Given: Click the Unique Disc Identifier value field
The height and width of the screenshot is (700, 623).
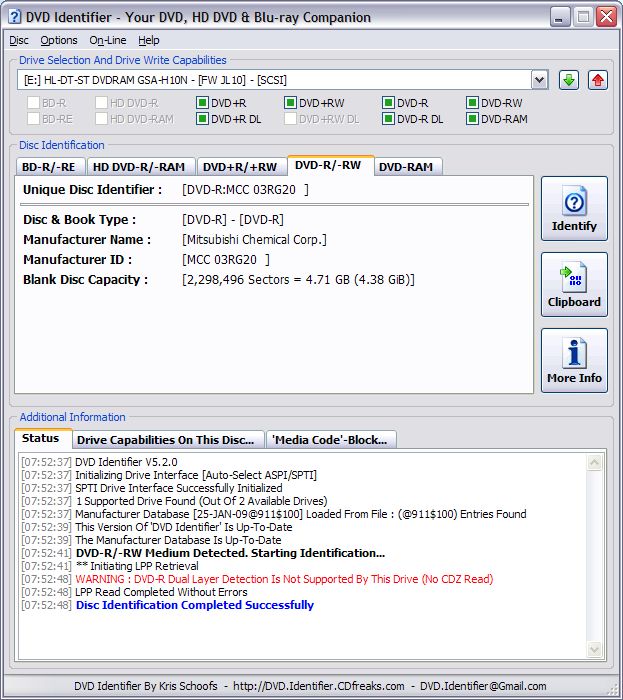Looking at the screenshot, I should pos(245,190).
